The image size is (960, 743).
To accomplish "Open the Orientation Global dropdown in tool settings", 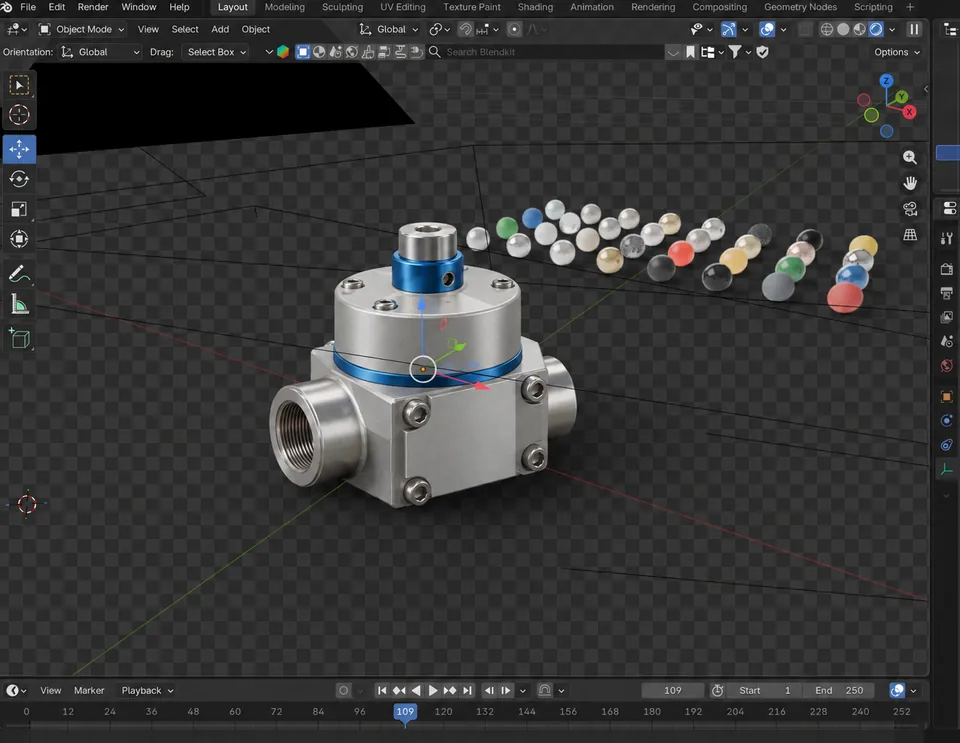I will click(100, 52).
